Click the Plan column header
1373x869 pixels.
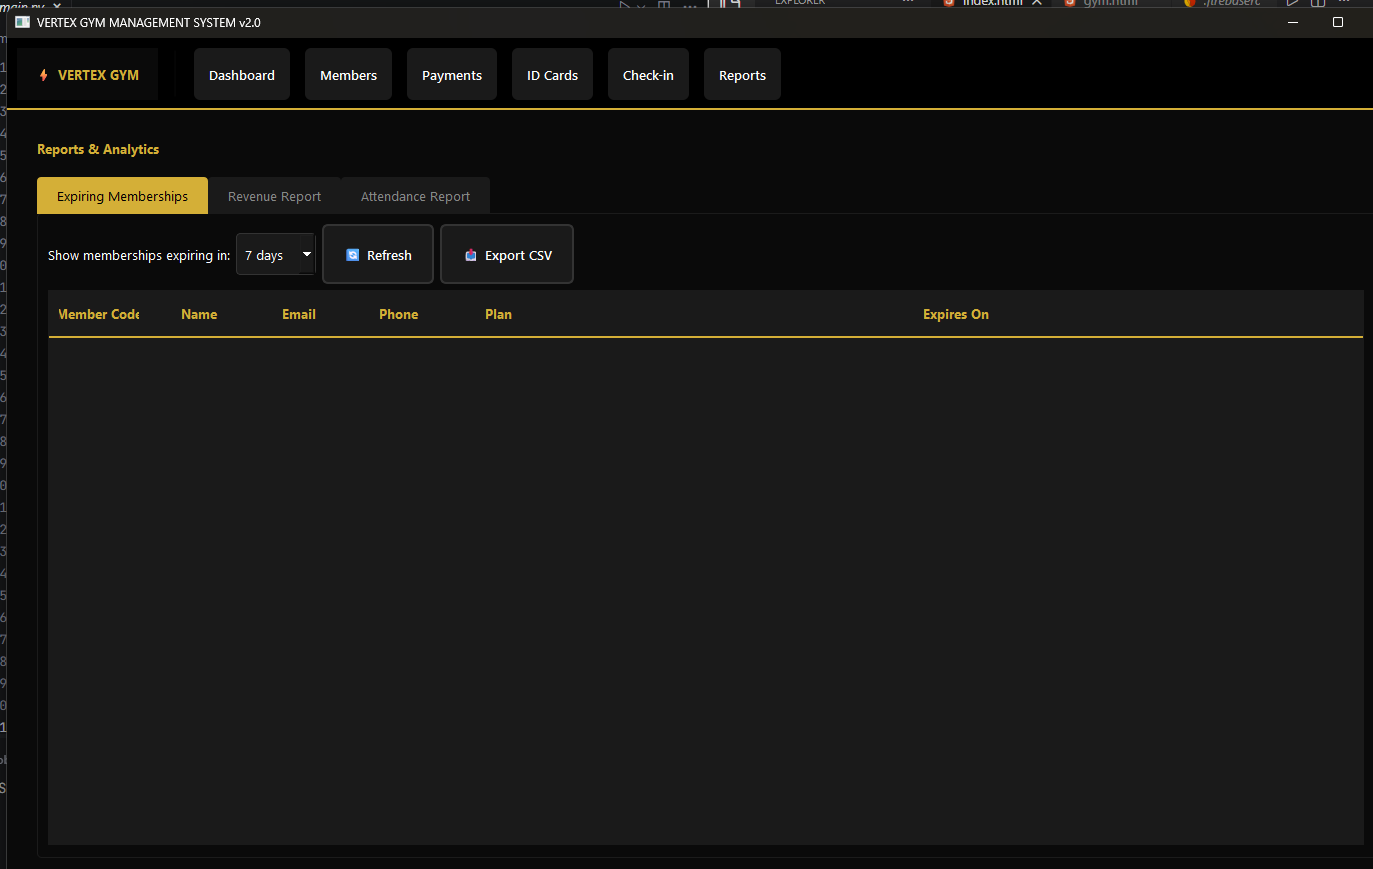pos(498,314)
